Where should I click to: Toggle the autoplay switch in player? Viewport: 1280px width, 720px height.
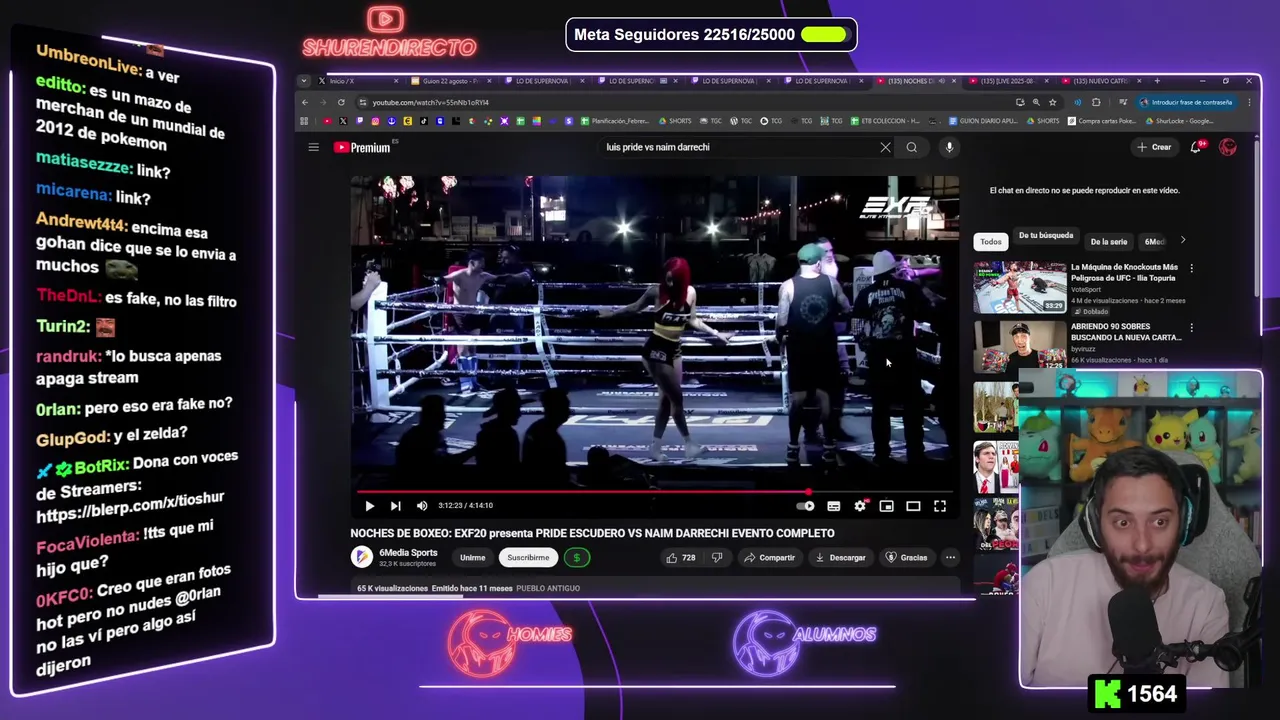[805, 506]
